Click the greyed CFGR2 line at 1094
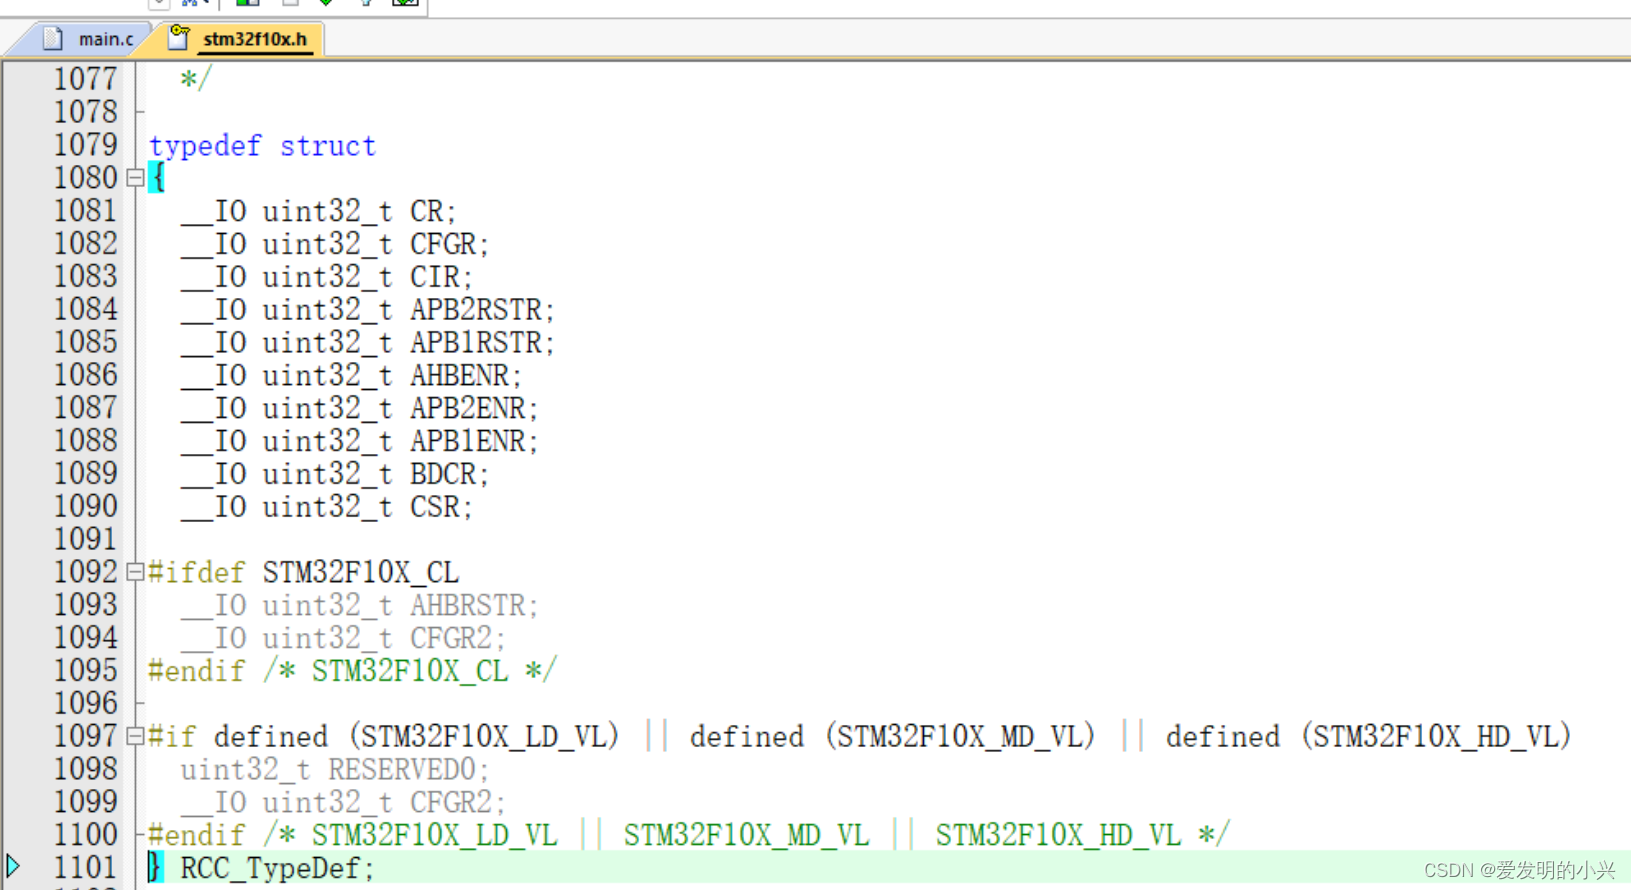 pyautogui.click(x=343, y=638)
